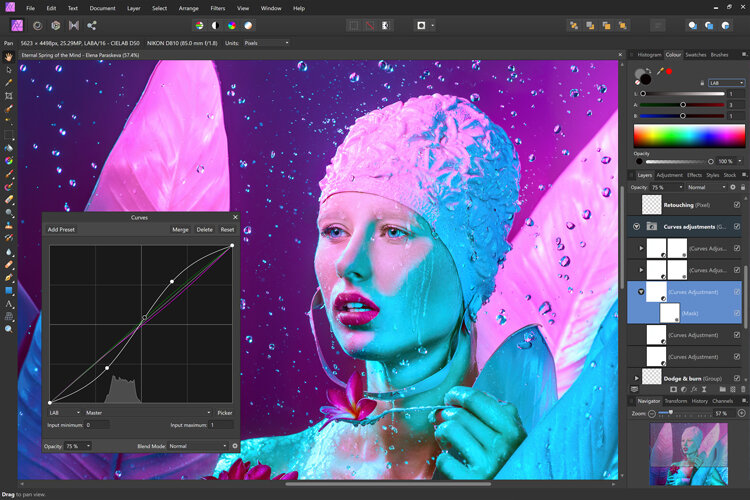The width and height of the screenshot is (750, 500).
Task: Click the Export persona share icon
Action: (92, 25)
